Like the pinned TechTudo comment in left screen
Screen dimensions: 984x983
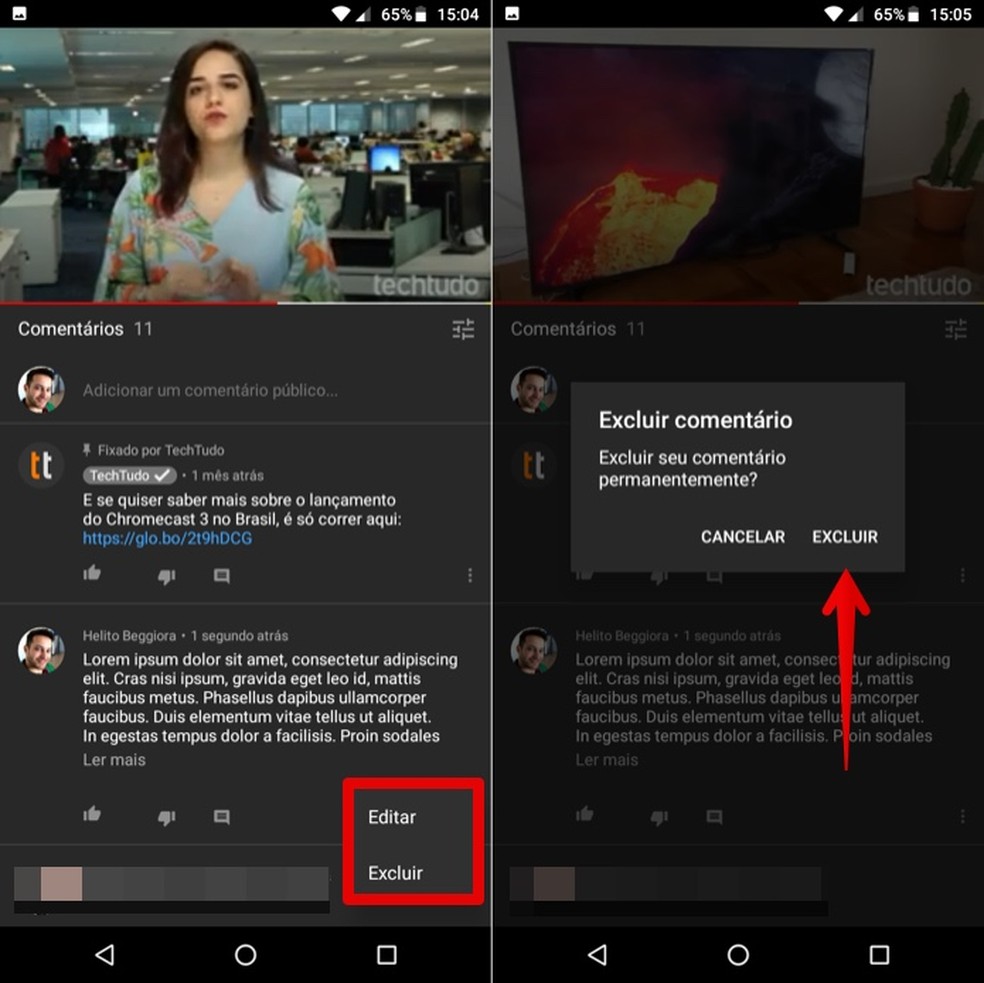[92, 573]
